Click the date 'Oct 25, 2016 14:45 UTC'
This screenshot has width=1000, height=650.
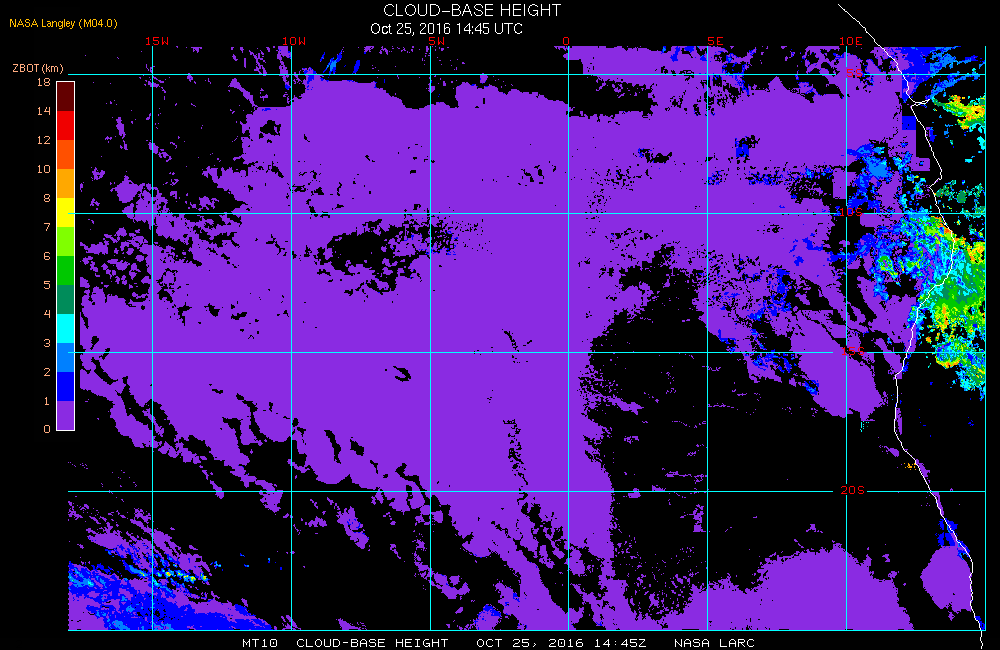(x=446, y=29)
